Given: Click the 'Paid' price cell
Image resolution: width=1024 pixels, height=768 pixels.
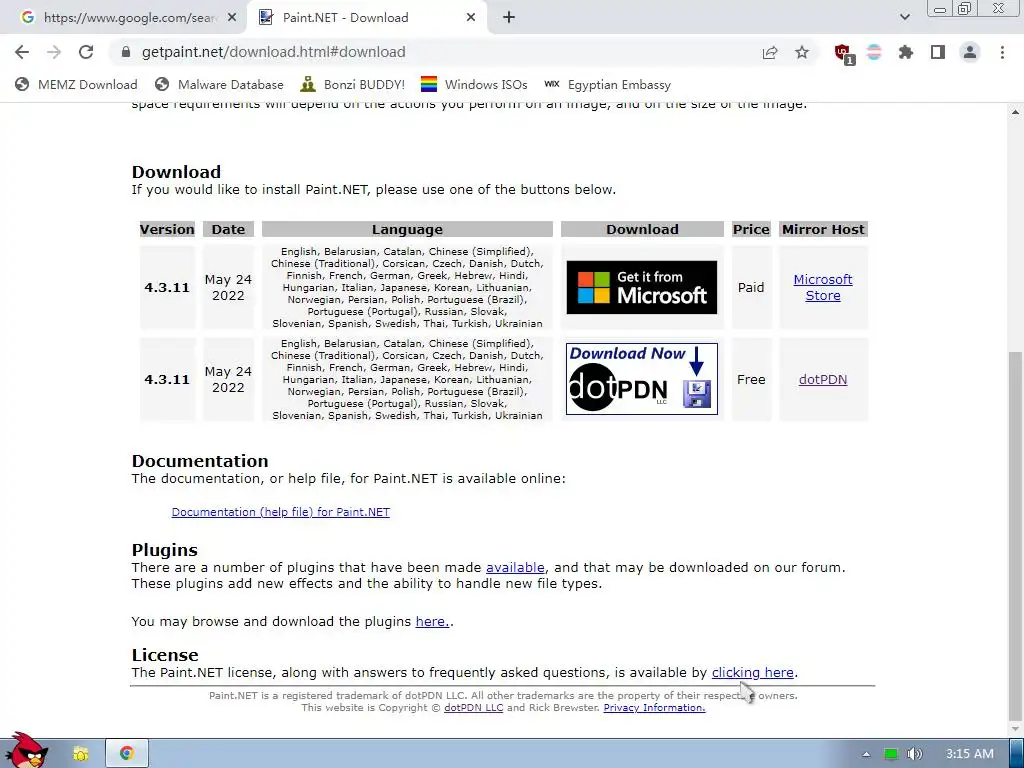Looking at the screenshot, I should (751, 287).
